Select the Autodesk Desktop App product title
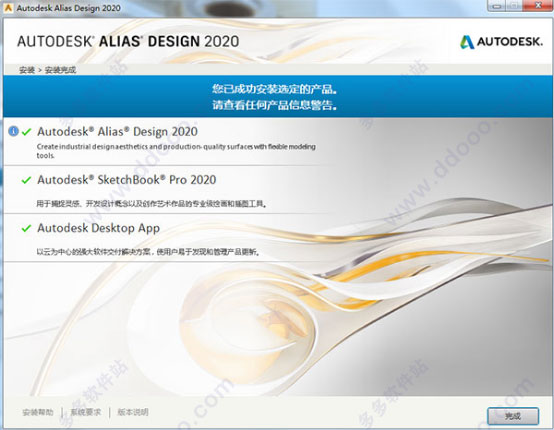 [99, 228]
